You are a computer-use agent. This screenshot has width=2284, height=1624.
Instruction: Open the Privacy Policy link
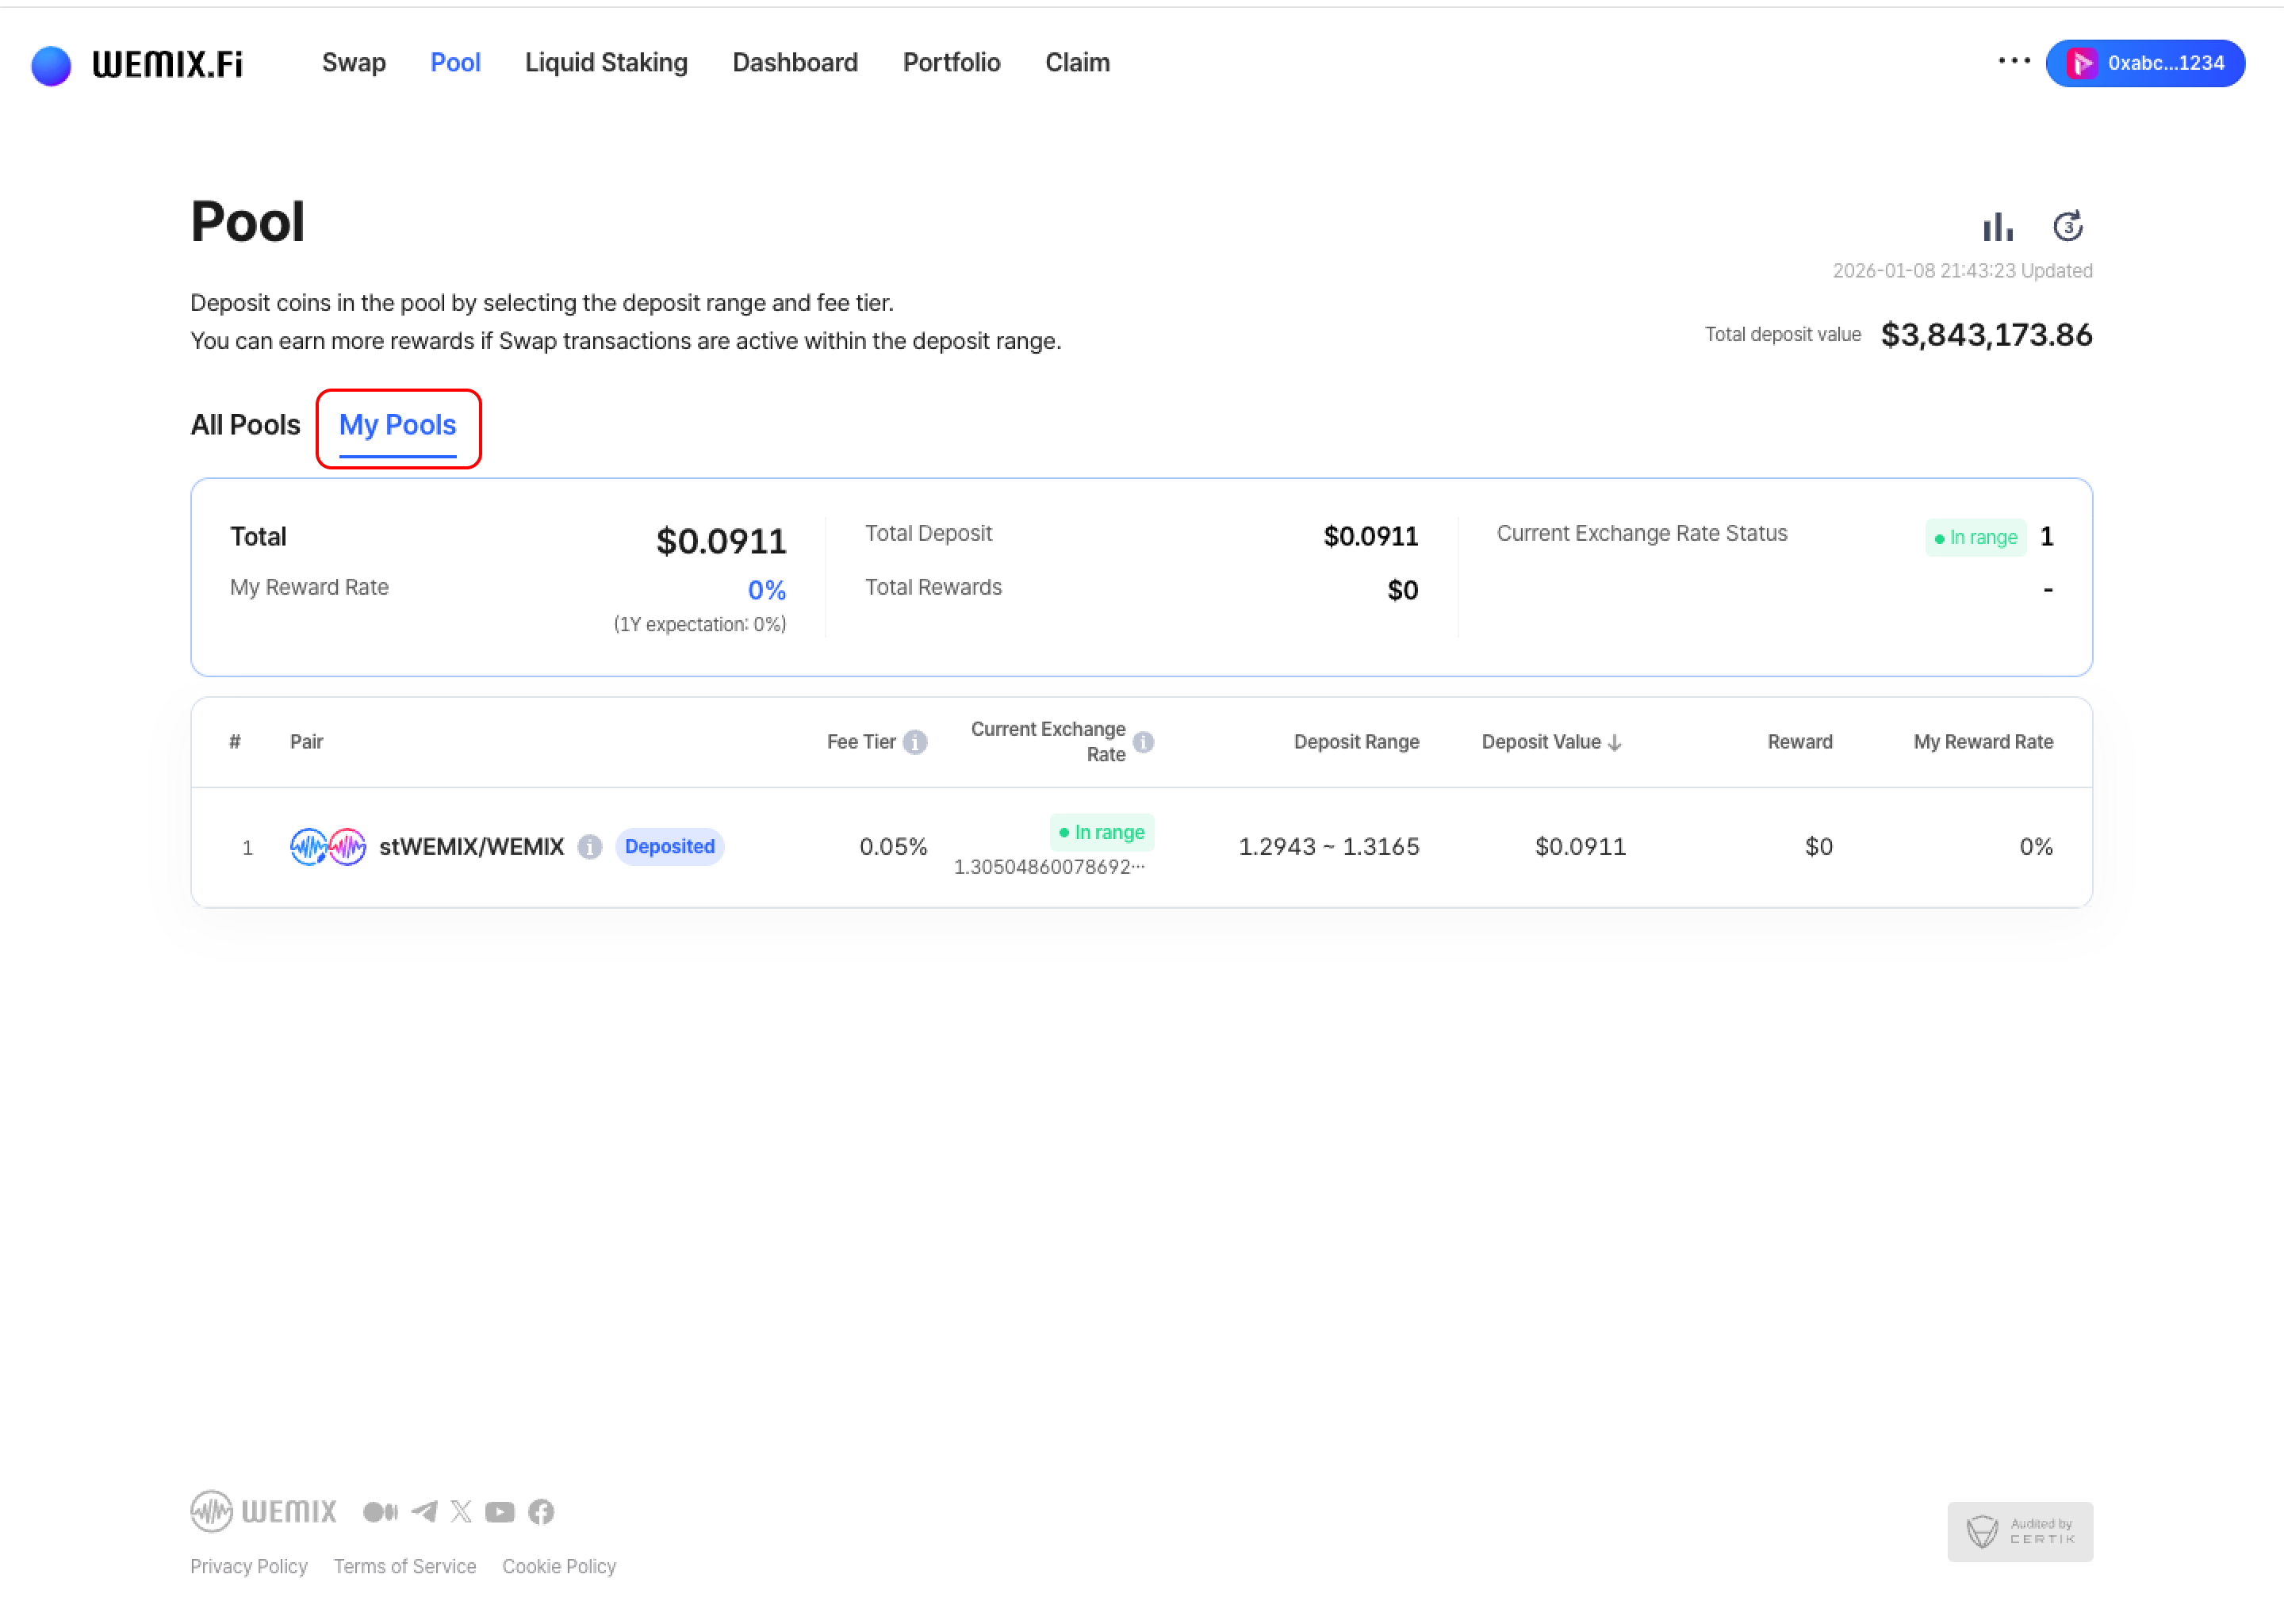coord(249,1566)
